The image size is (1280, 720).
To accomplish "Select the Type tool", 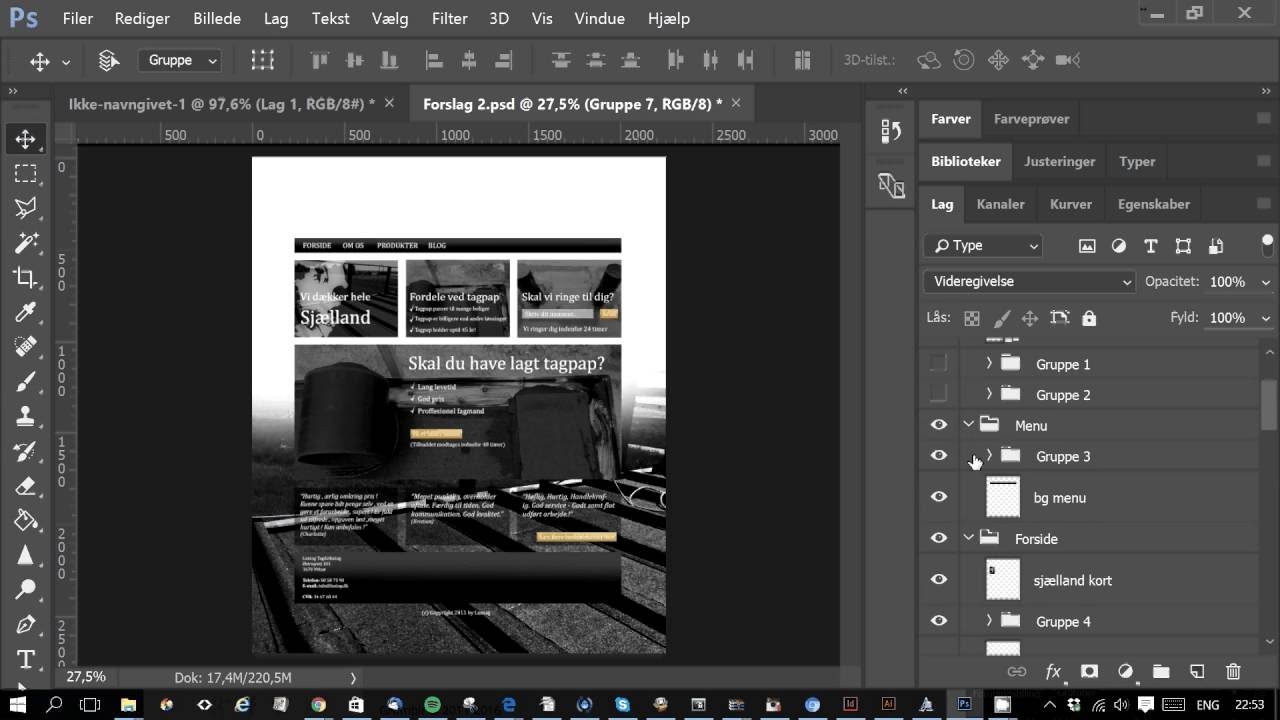I will (x=26, y=660).
